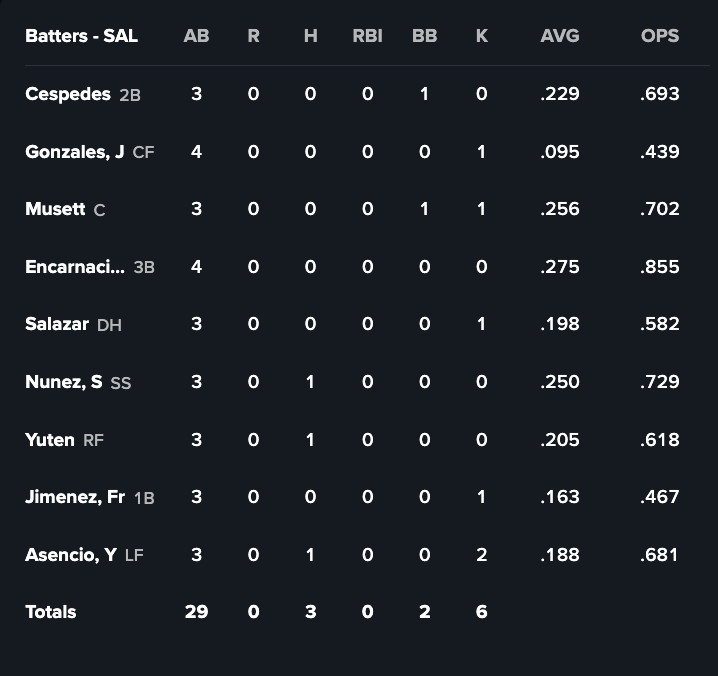Click the AVG column header
Image resolution: width=718 pixels, height=676 pixels.
coord(559,36)
